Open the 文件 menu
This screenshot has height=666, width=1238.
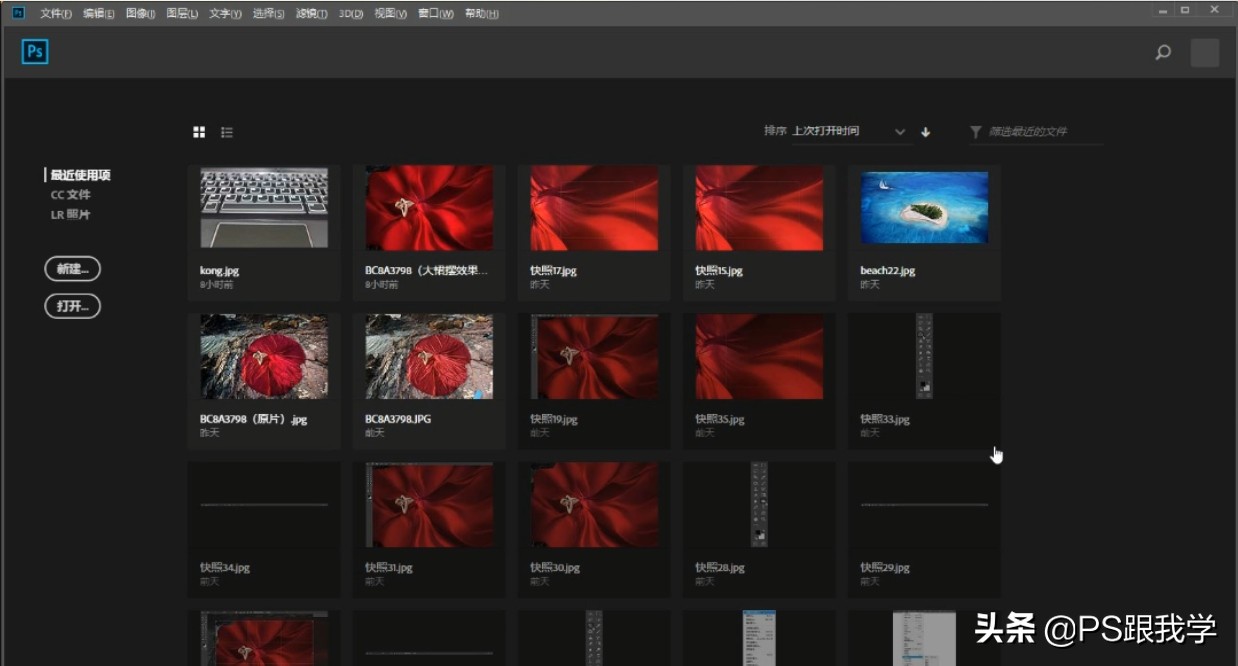point(55,13)
